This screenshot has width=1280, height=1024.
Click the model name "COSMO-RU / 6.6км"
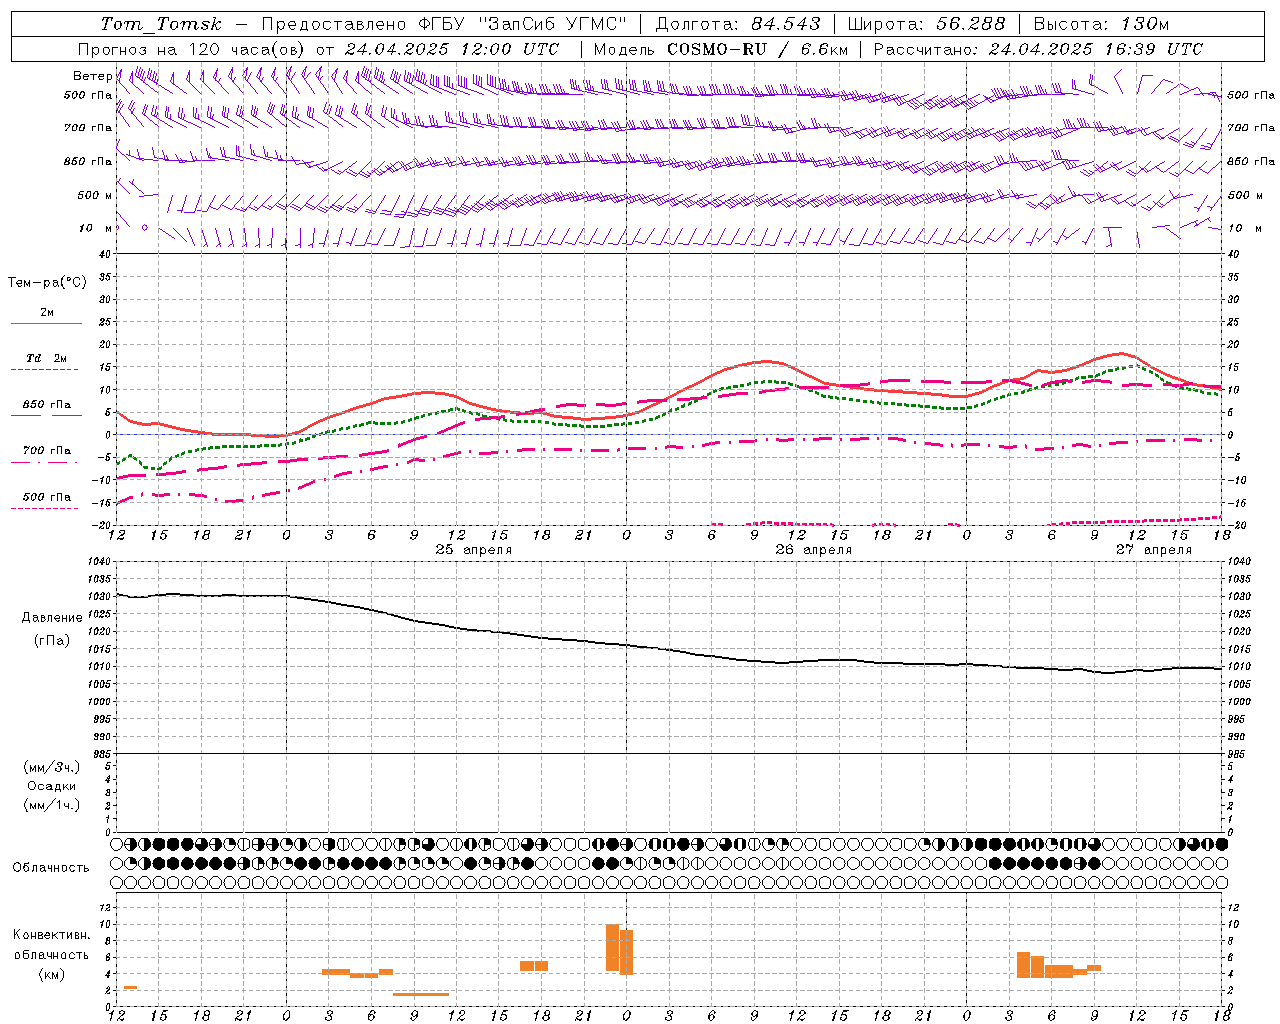757,49
